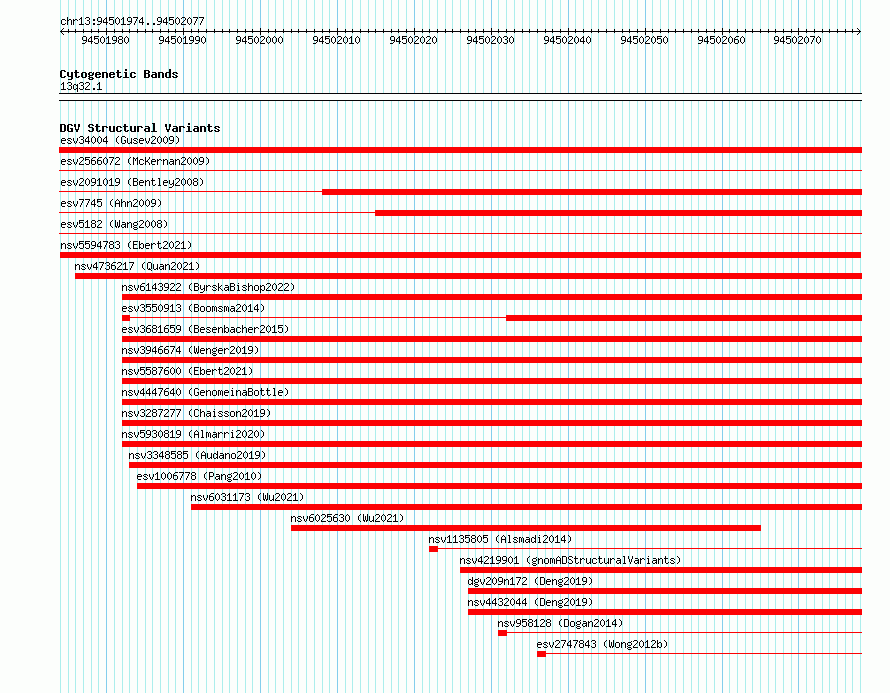Click esv2747843 (Wong2012b) label
890x693 pixels.
tap(602, 644)
